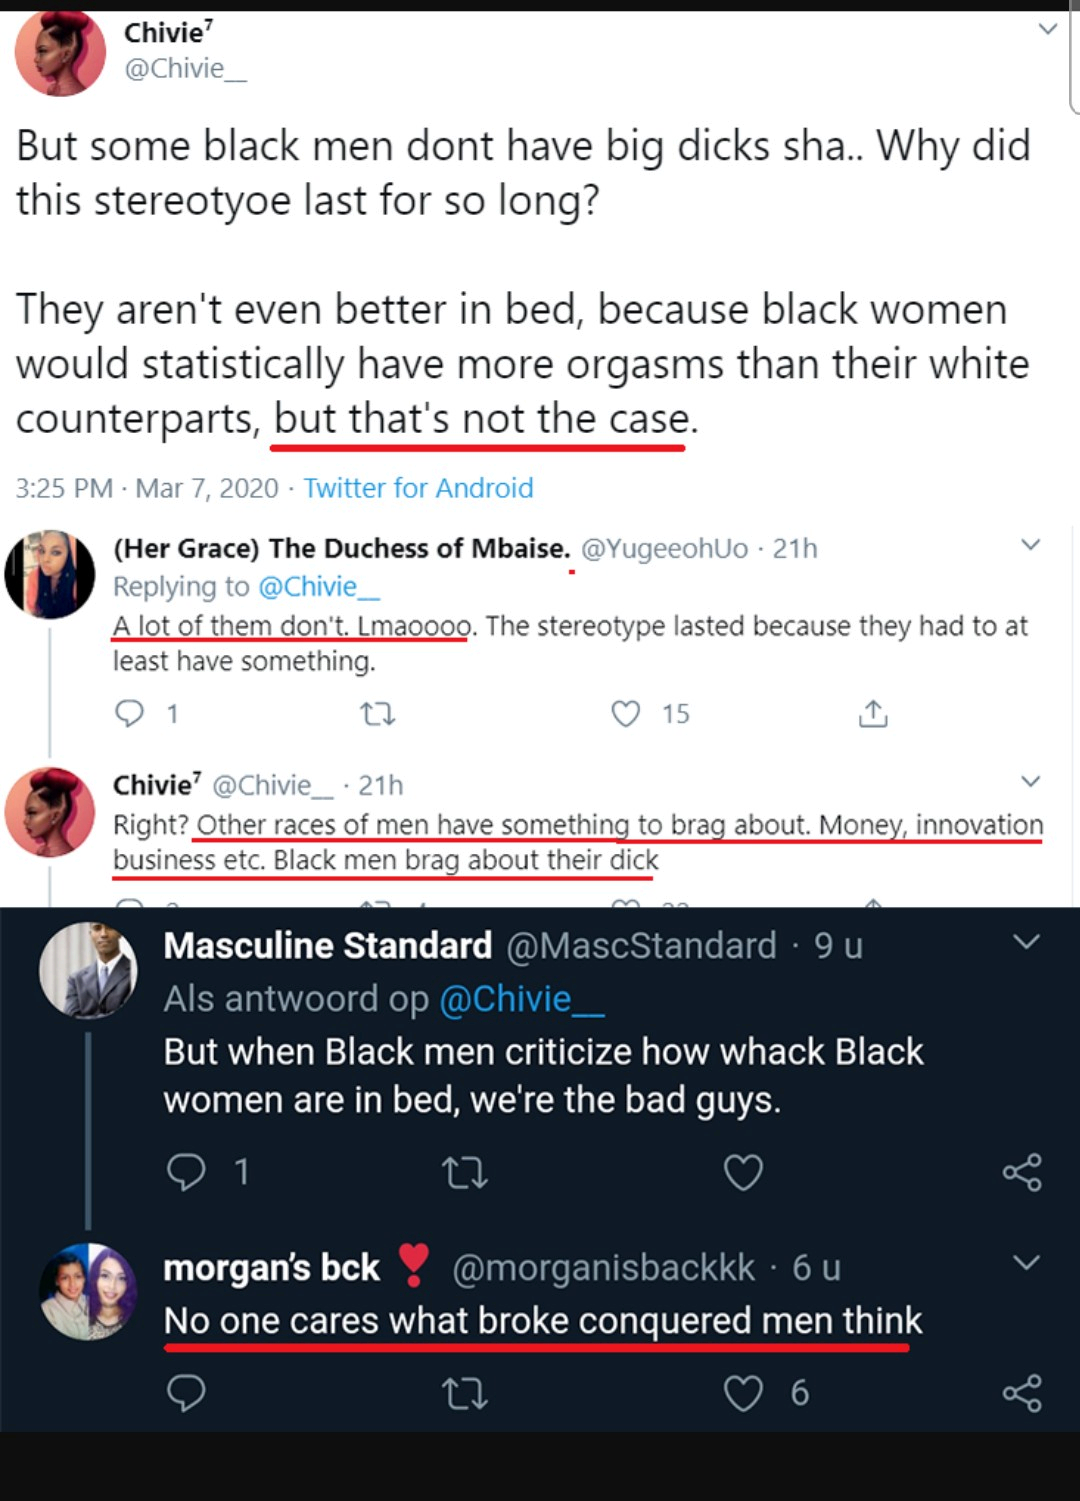Retweet the Duchess of Mbaise reply
1080x1501 pixels.
click(x=377, y=714)
